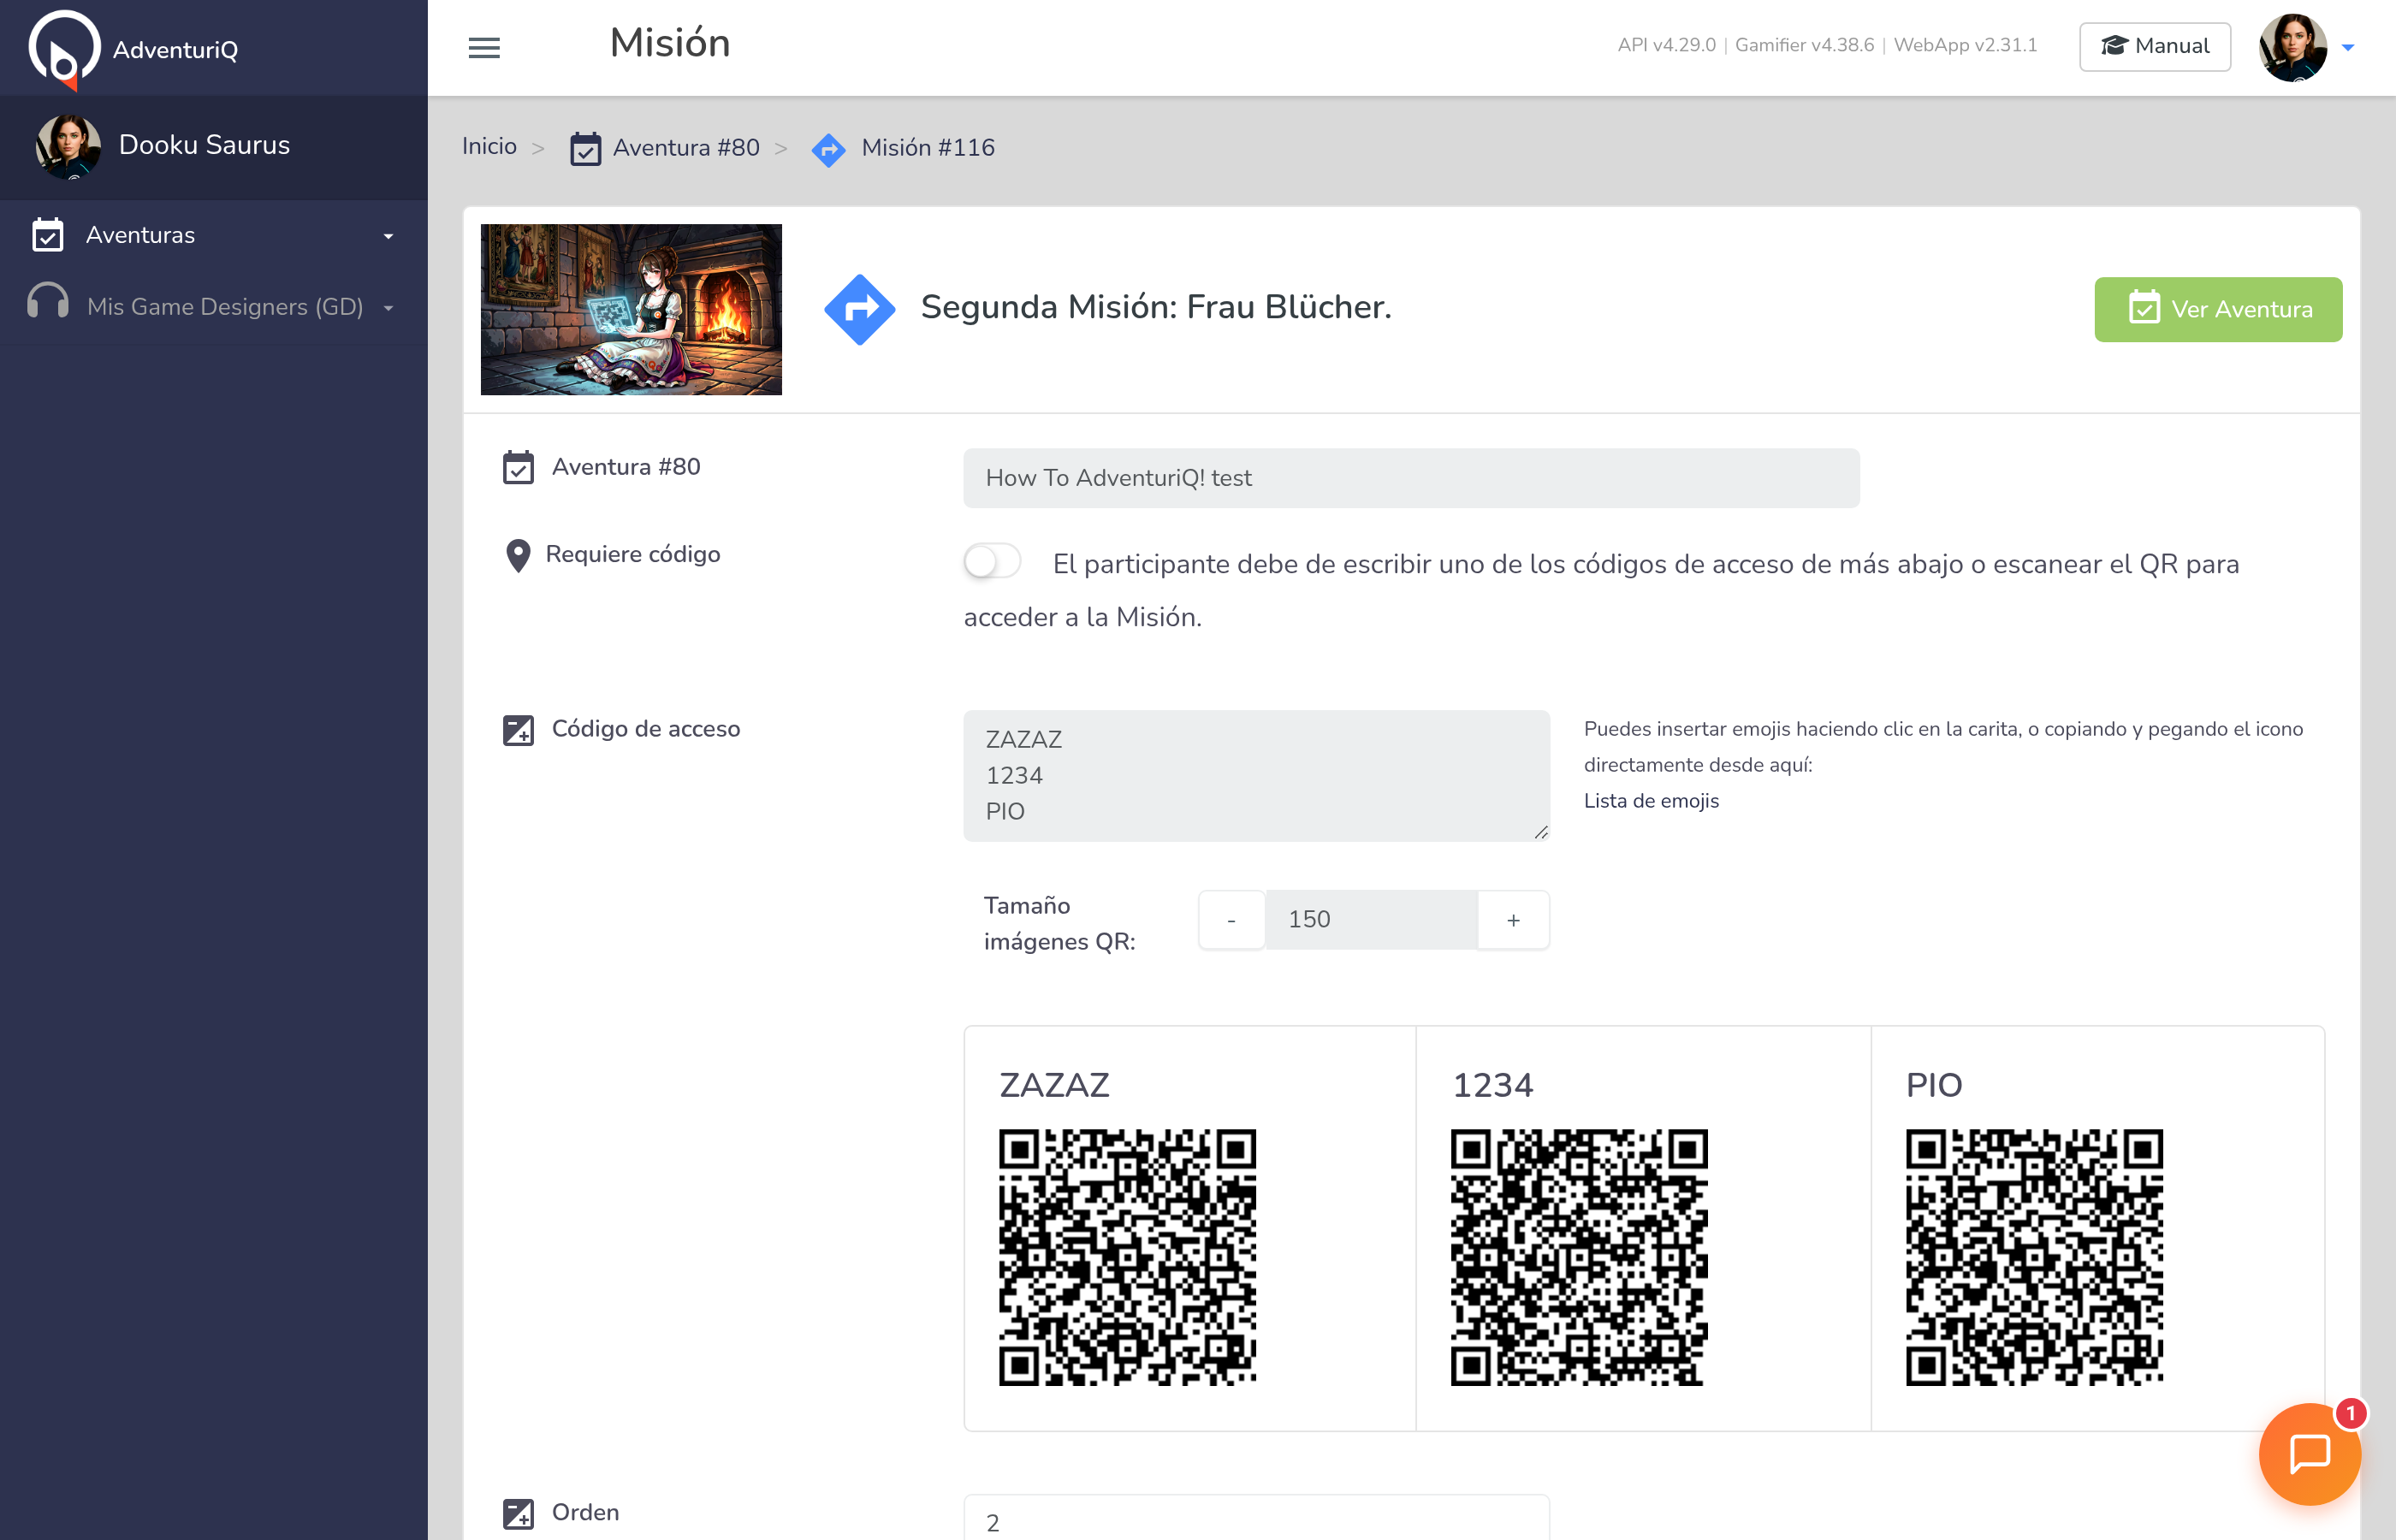
Task: Click the Código de acceso text area
Action: pyautogui.click(x=1256, y=775)
